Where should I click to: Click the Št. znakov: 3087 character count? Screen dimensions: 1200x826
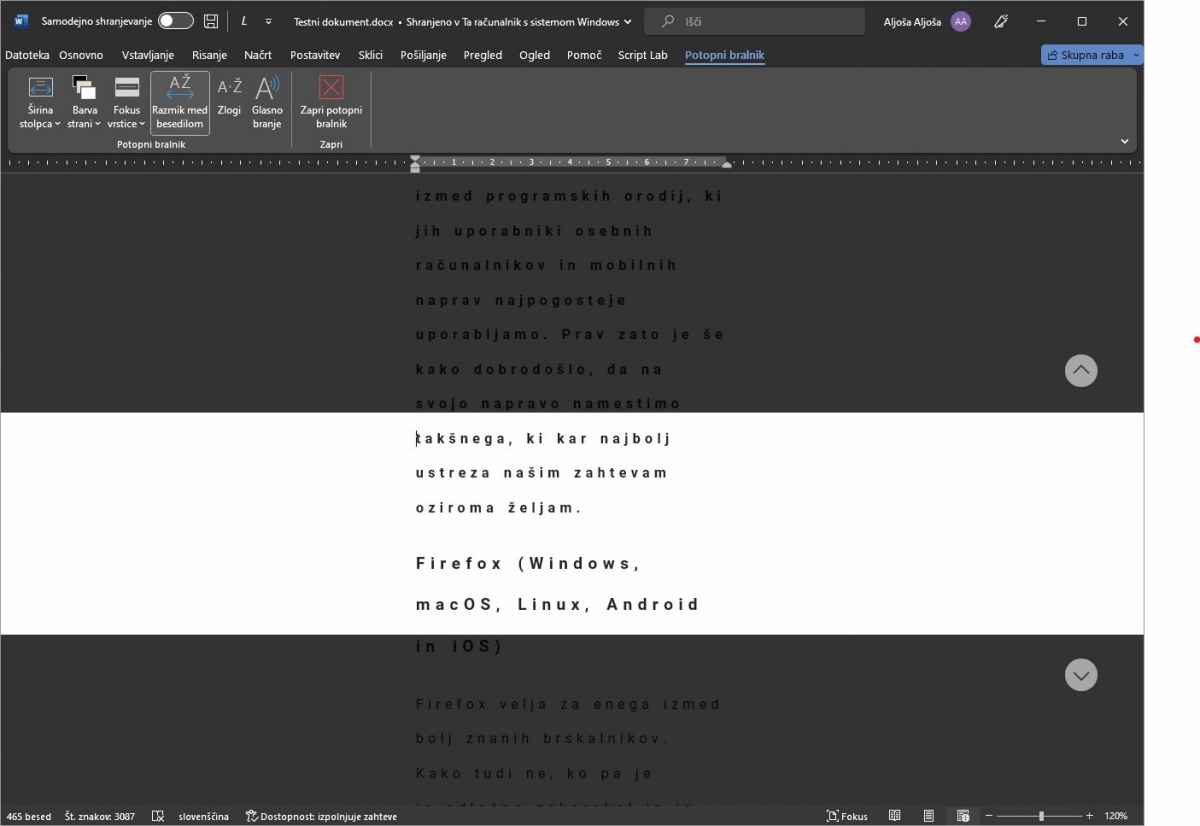[x=100, y=816]
